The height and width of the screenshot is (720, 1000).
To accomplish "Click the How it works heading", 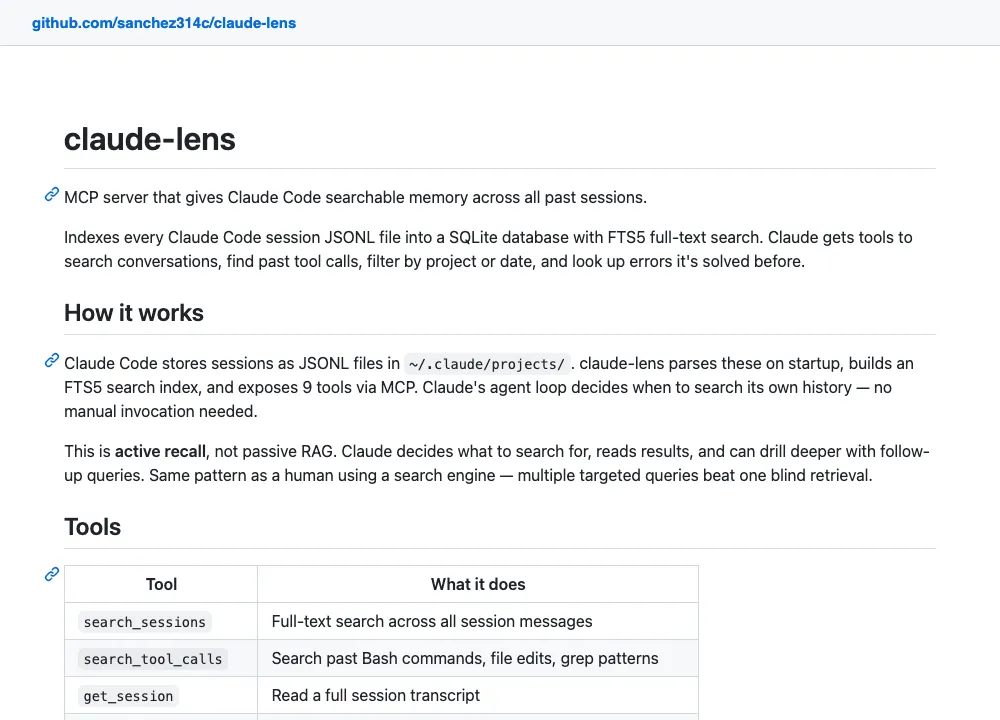I will pos(134,313).
